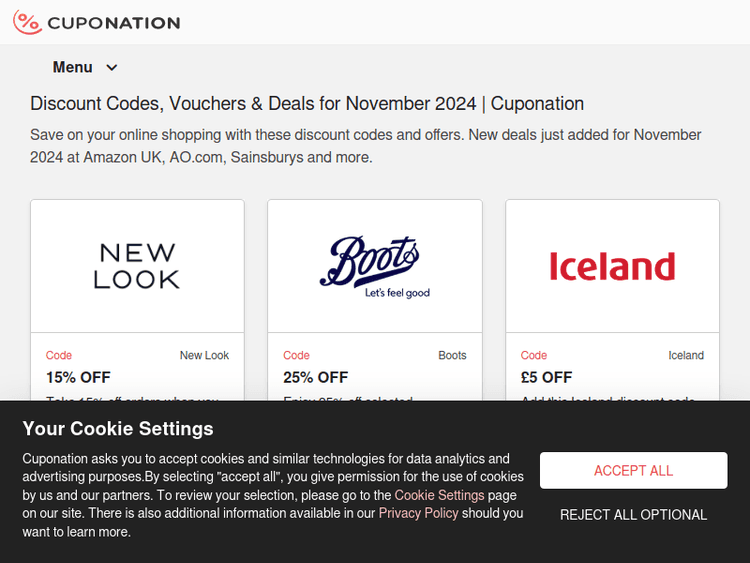Open the New Look logo card
750x563 pixels.
coord(137,266)
